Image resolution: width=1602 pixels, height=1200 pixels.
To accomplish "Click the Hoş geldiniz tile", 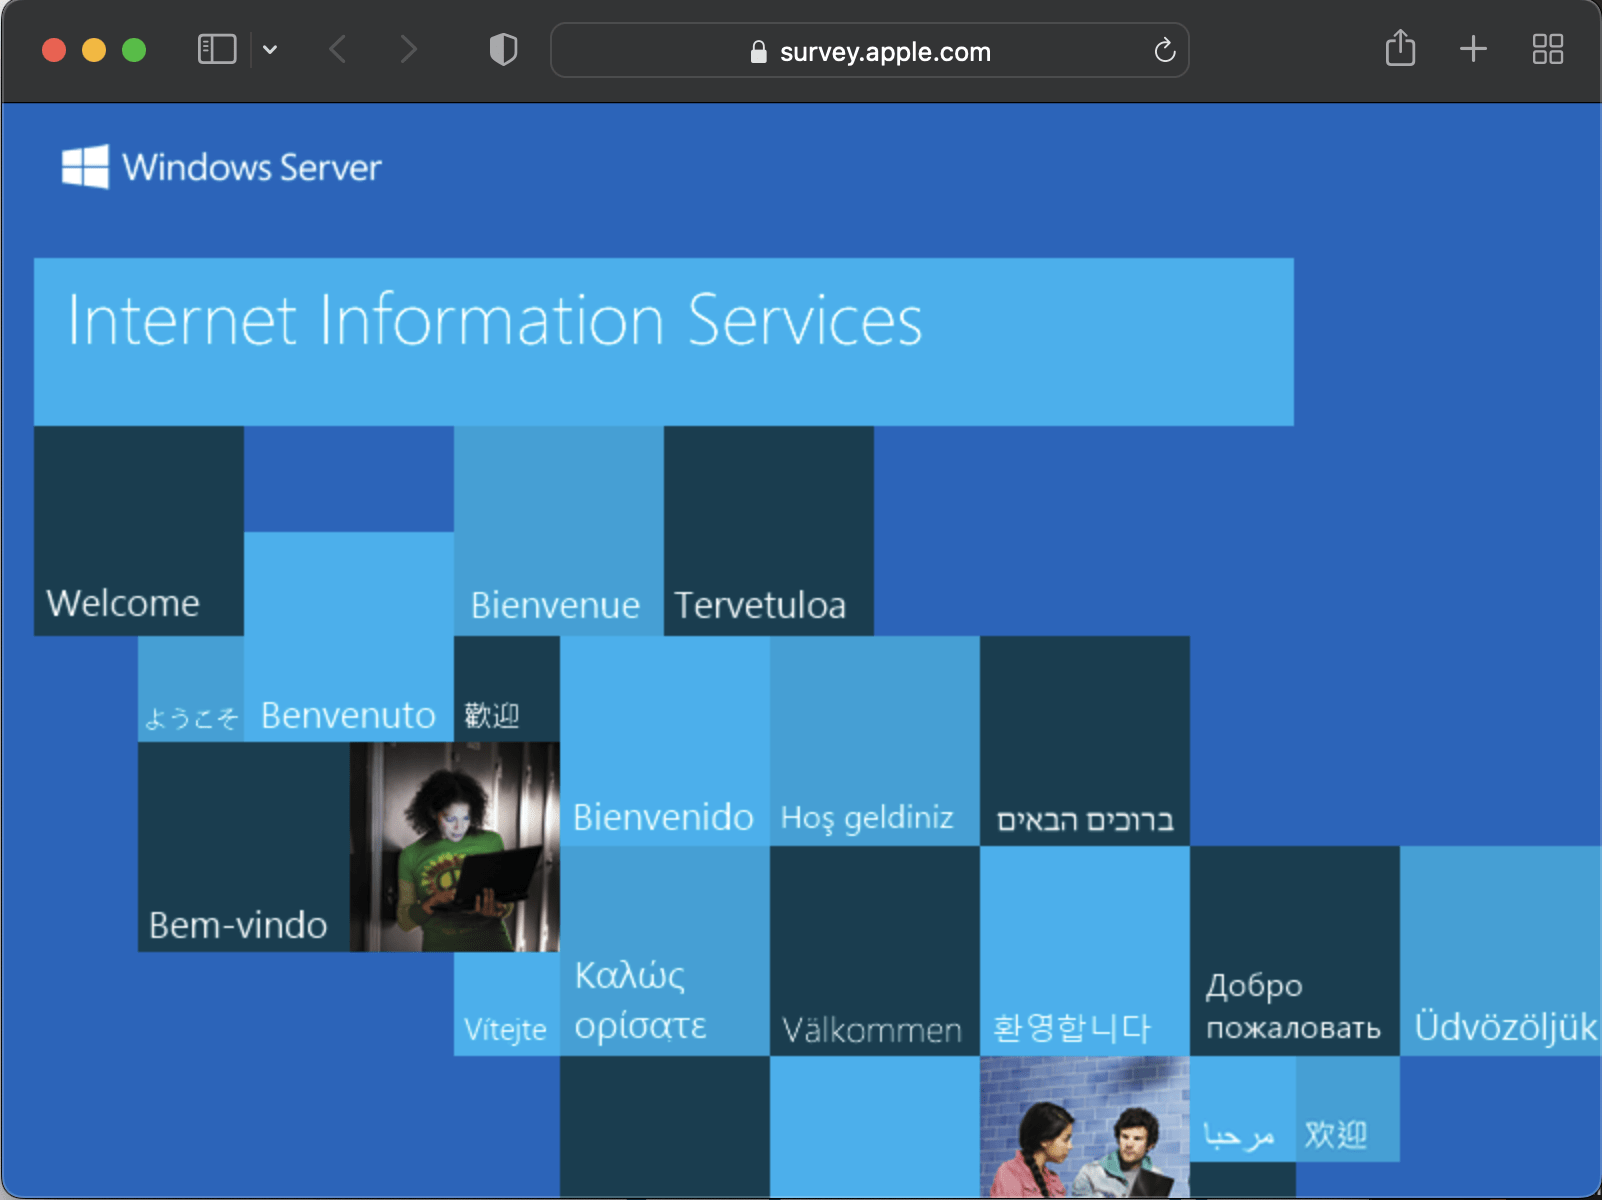I will (875, 741).
